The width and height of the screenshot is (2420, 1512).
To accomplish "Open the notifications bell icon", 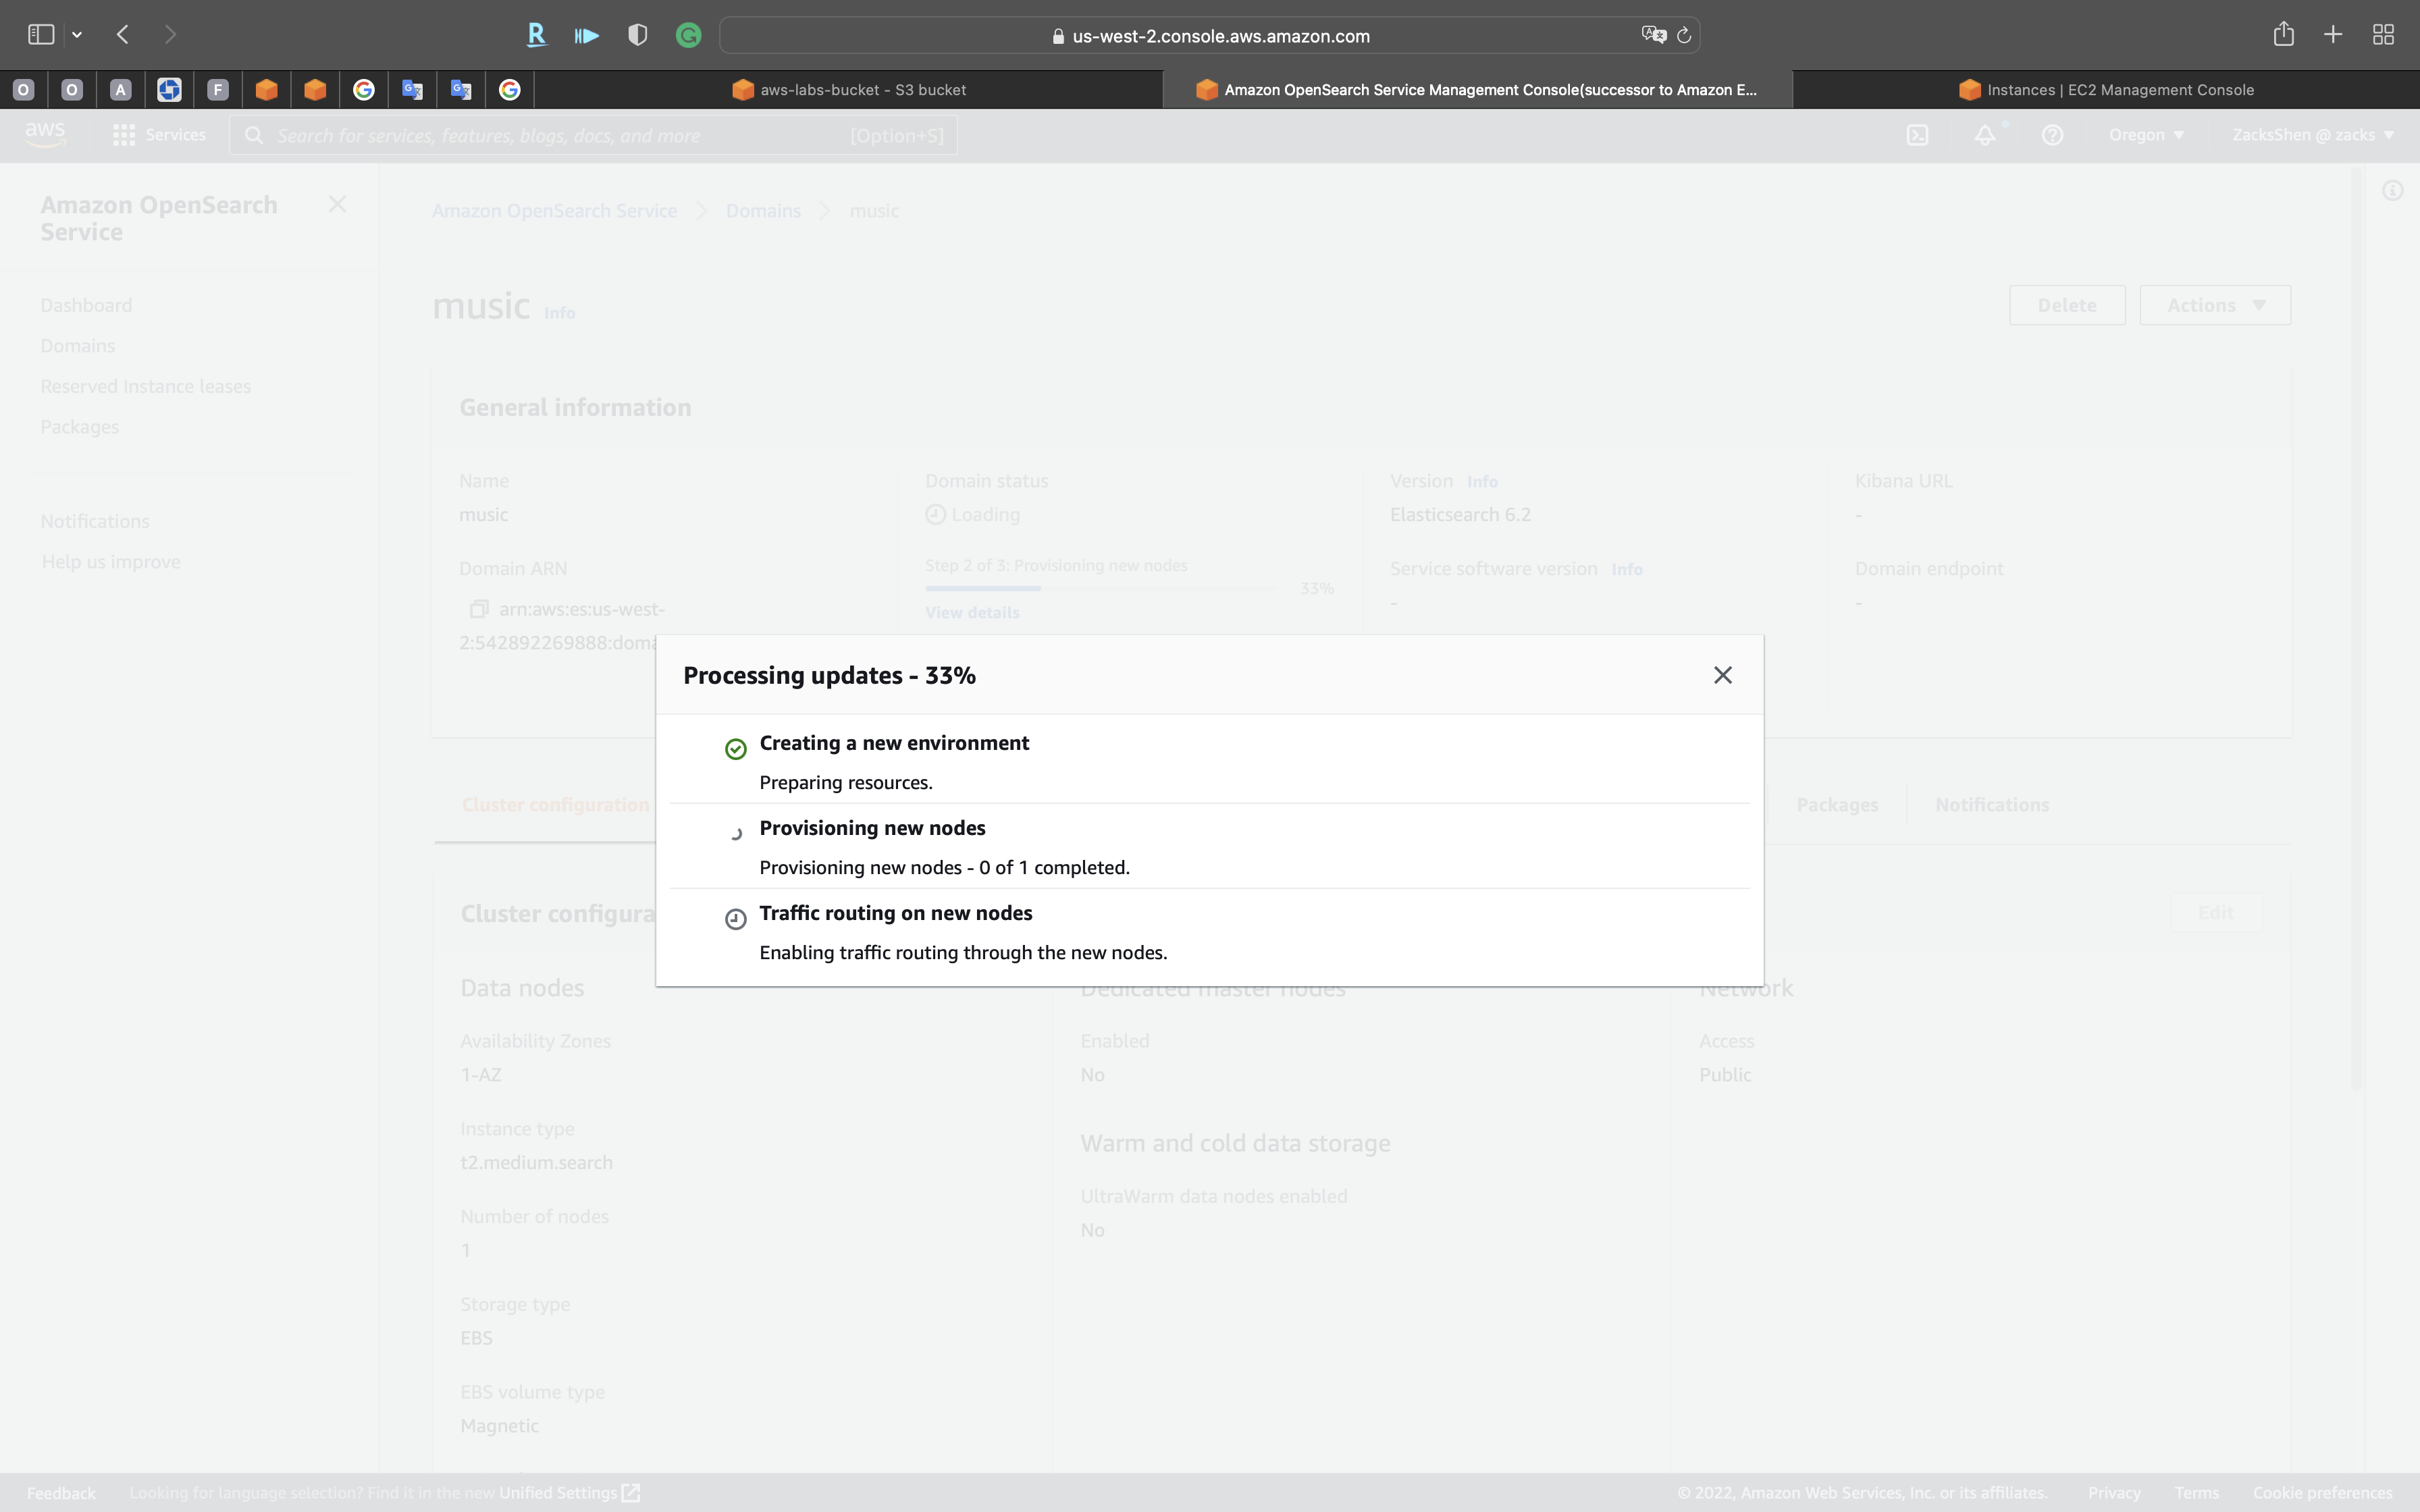I will [1985, 135].
